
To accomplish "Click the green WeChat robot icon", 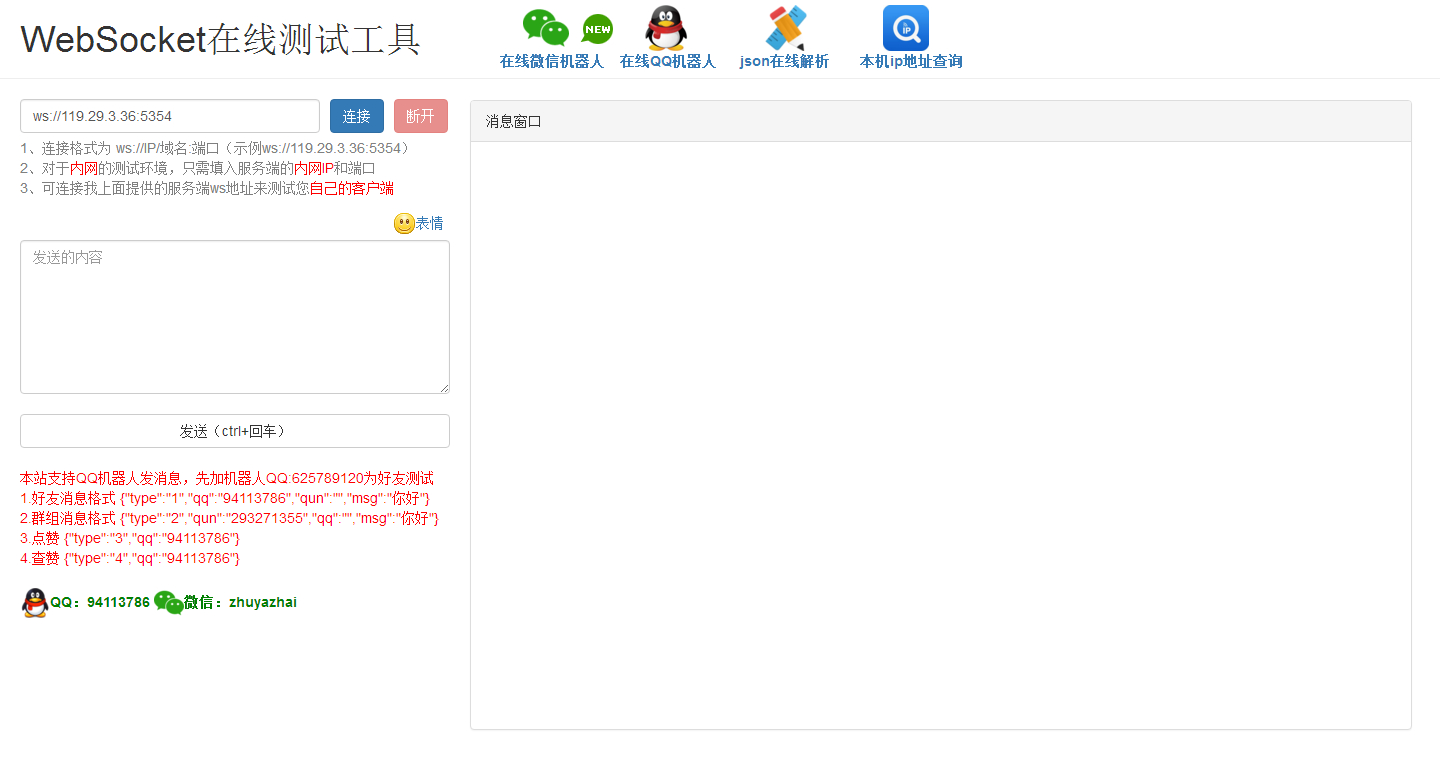I will tap(546, 28).
